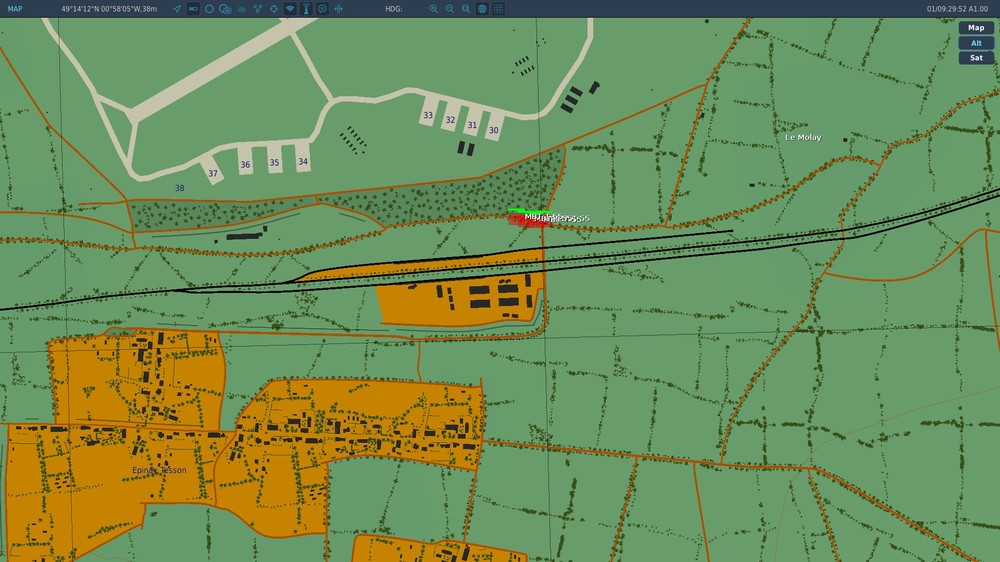
Task: Switch to Alt altitude map layer
Action: [976, 43]
